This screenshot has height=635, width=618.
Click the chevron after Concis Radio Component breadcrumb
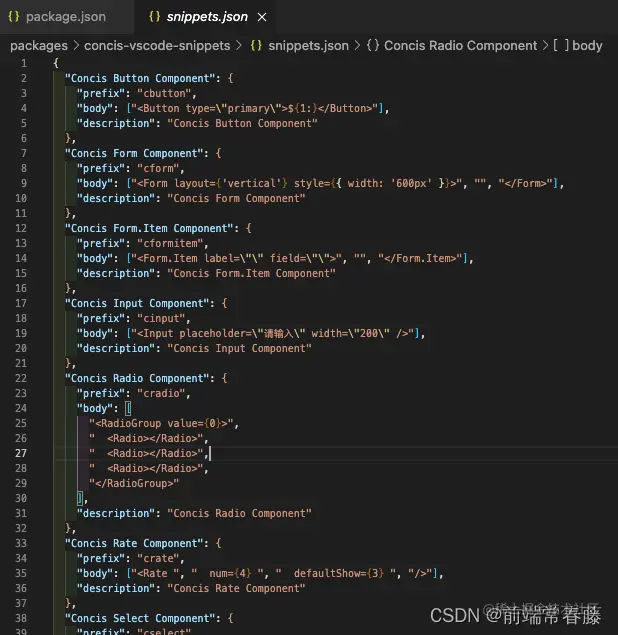(545, 46)
